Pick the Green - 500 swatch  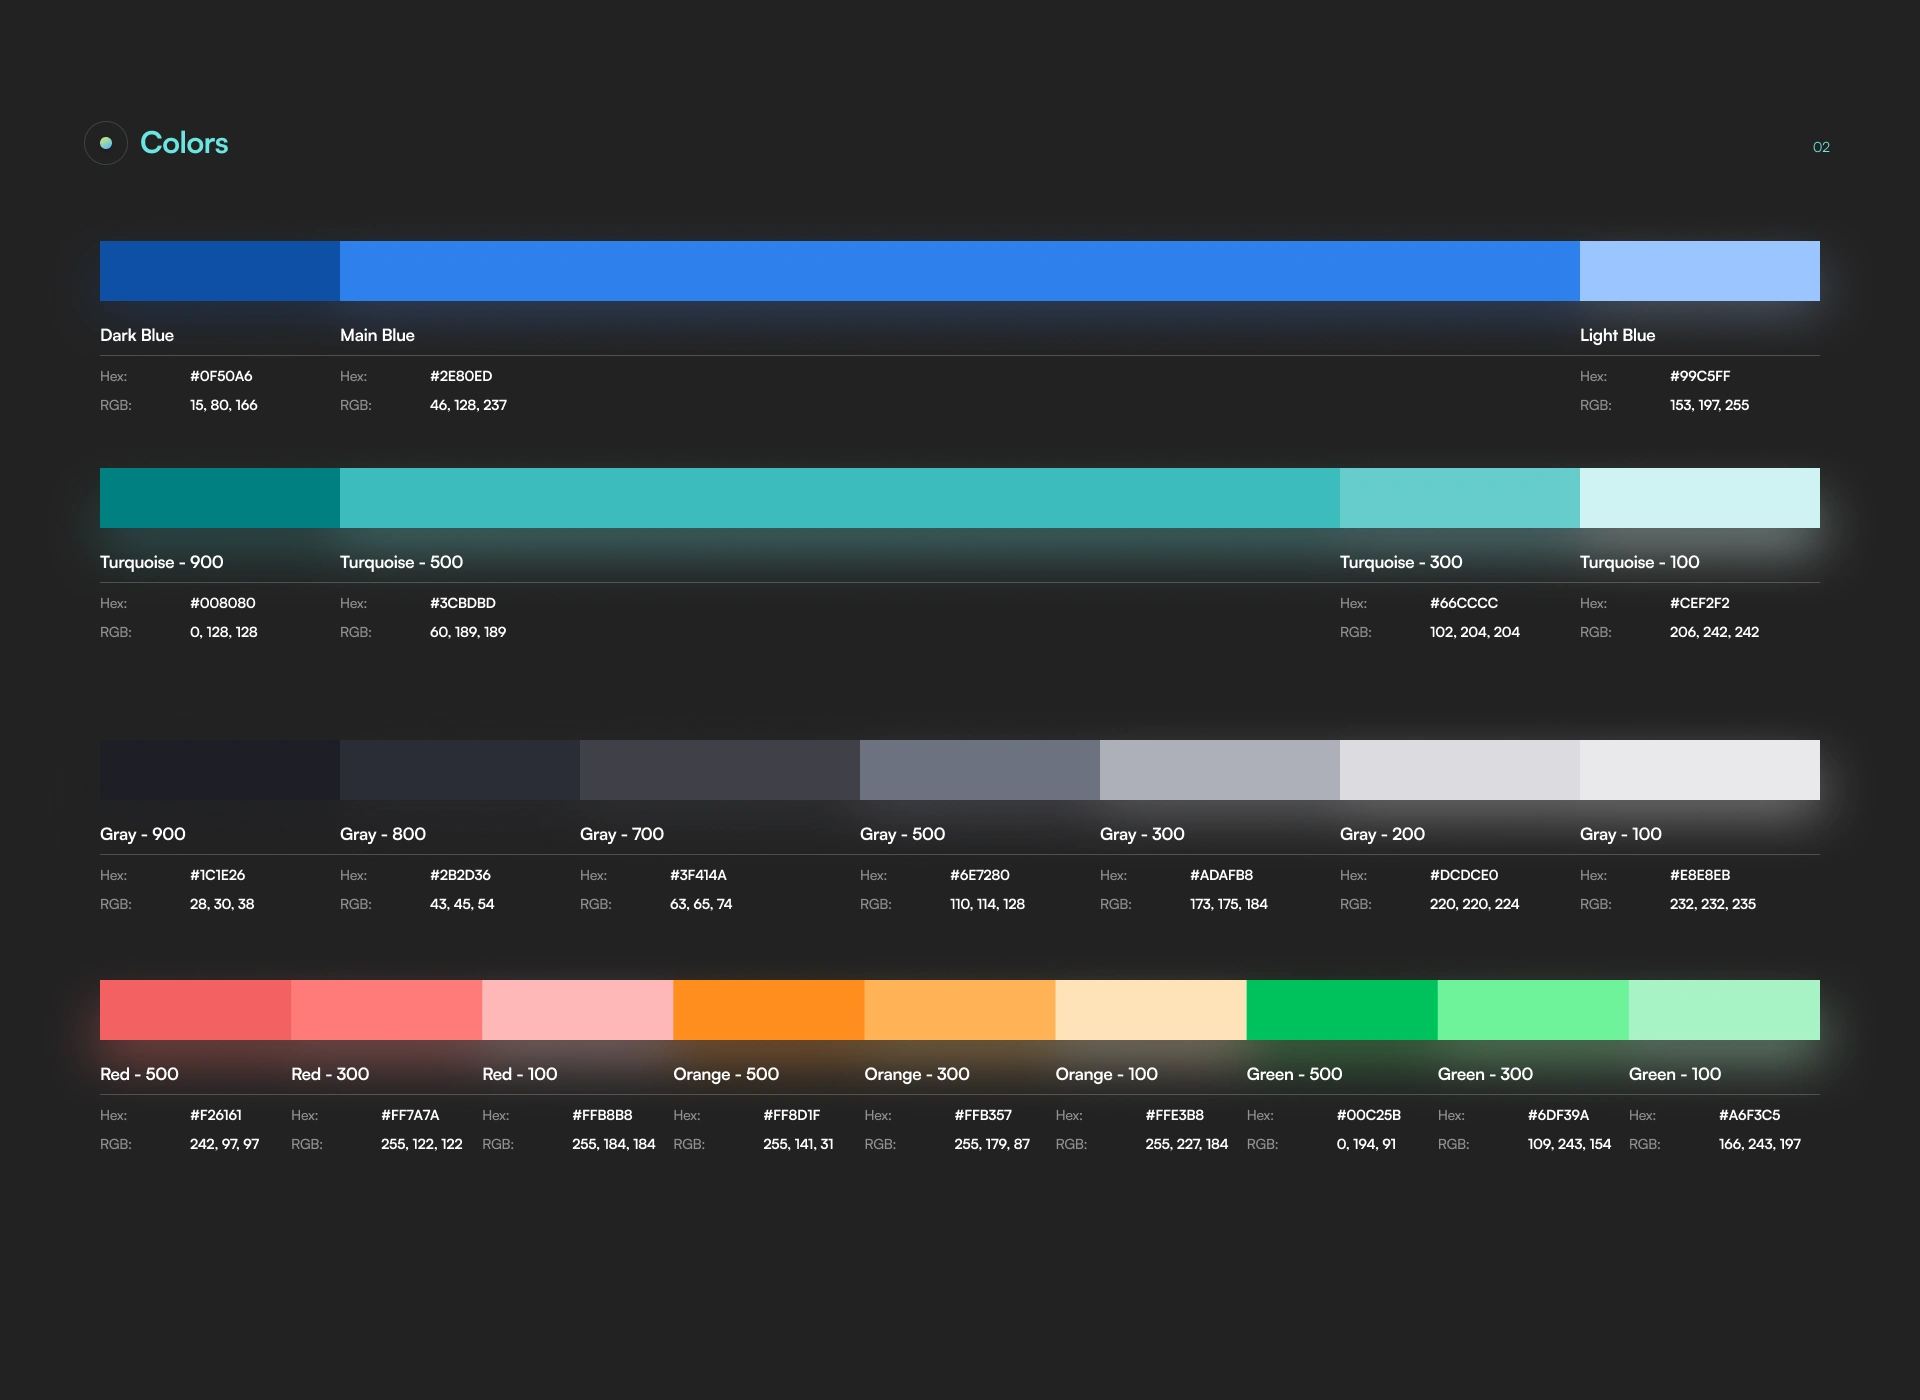coord(1342,1010)
